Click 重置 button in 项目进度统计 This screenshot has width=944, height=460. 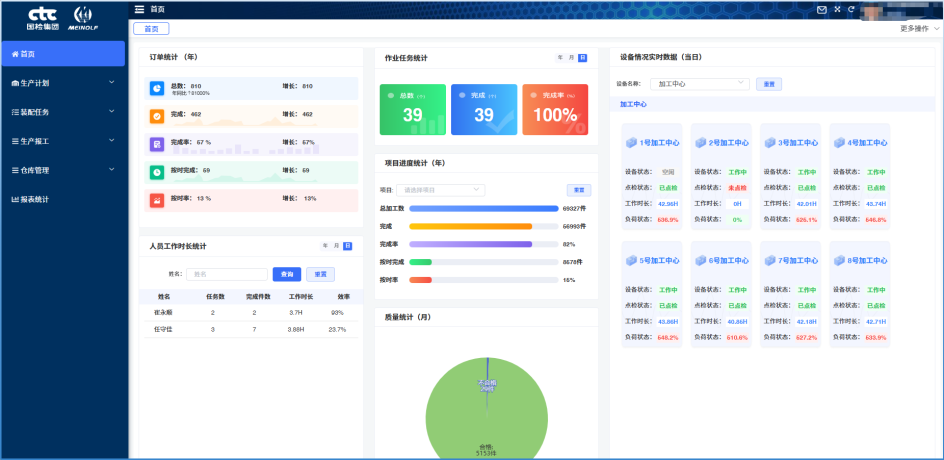coord(579,190)
